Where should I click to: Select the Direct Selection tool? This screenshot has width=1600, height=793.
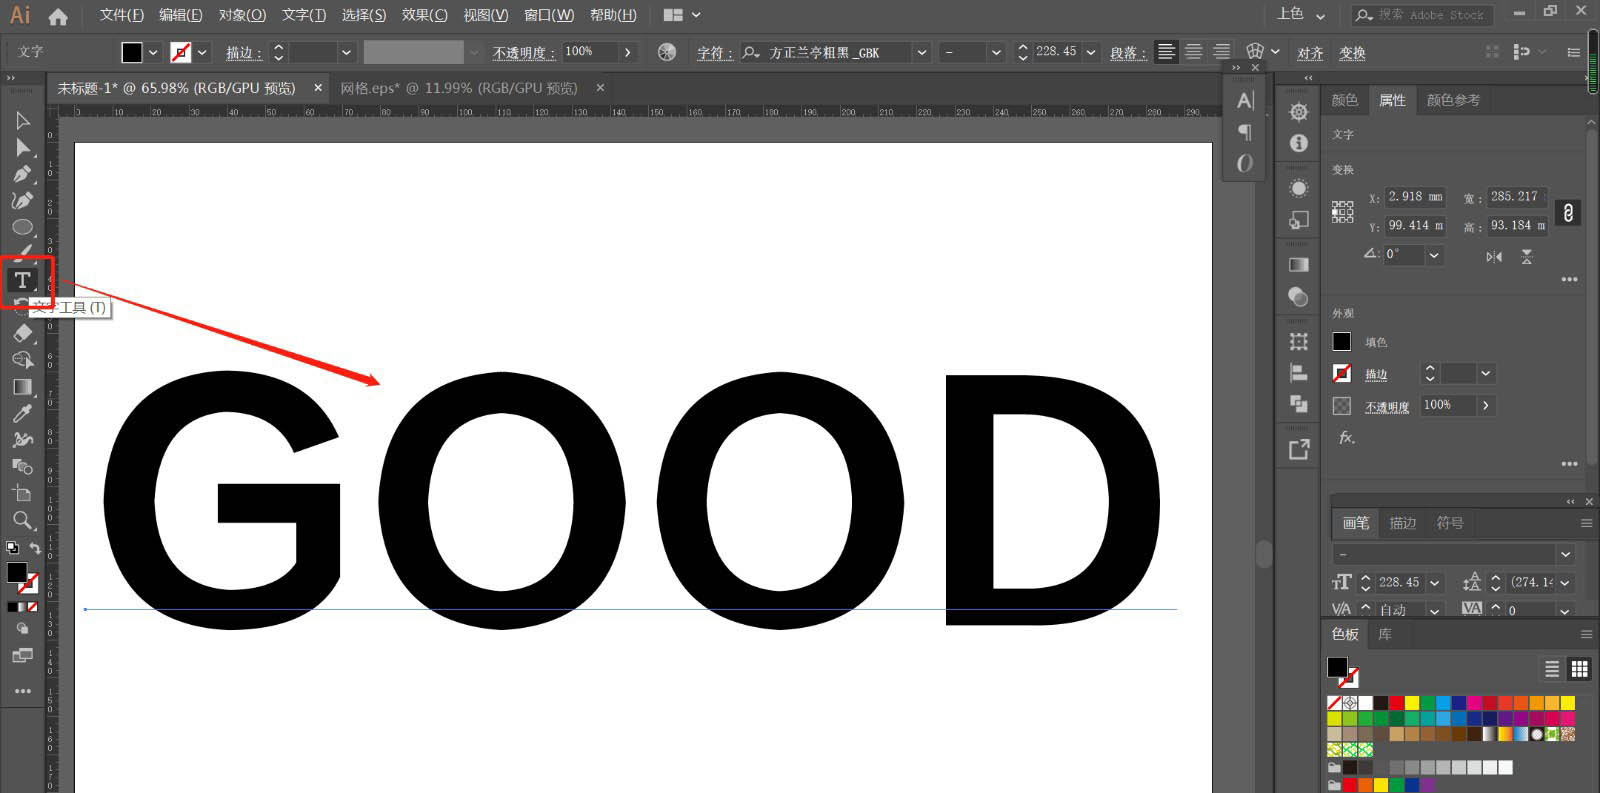[22, 148]
